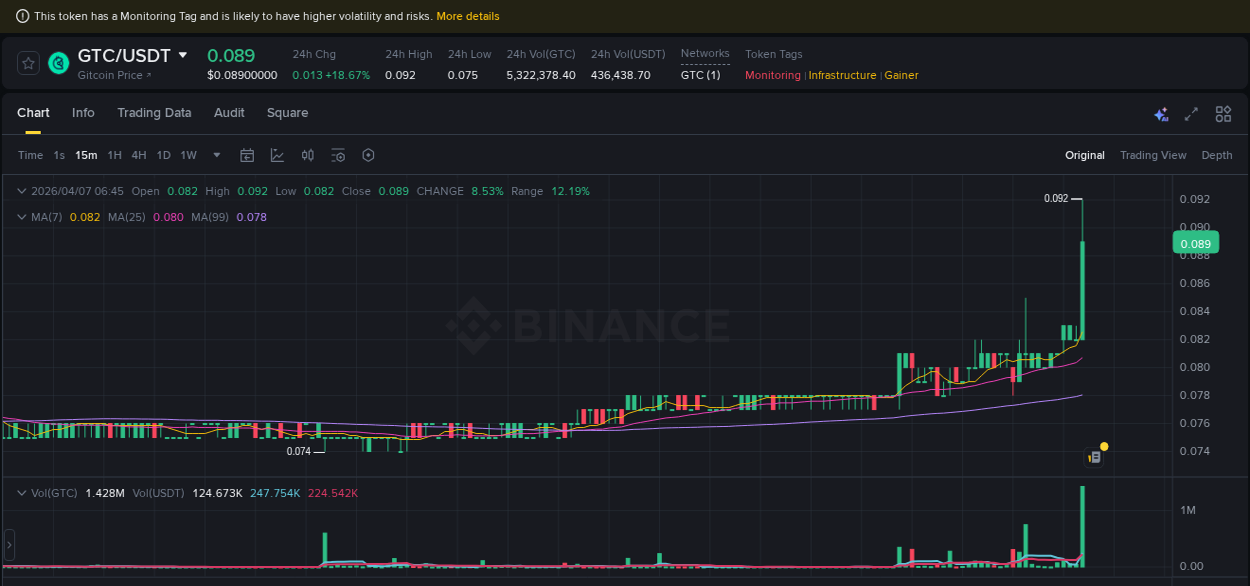Click the GTC (1) network label
Viewport: 1250px width, 586px height.
[x=700, y=74]
